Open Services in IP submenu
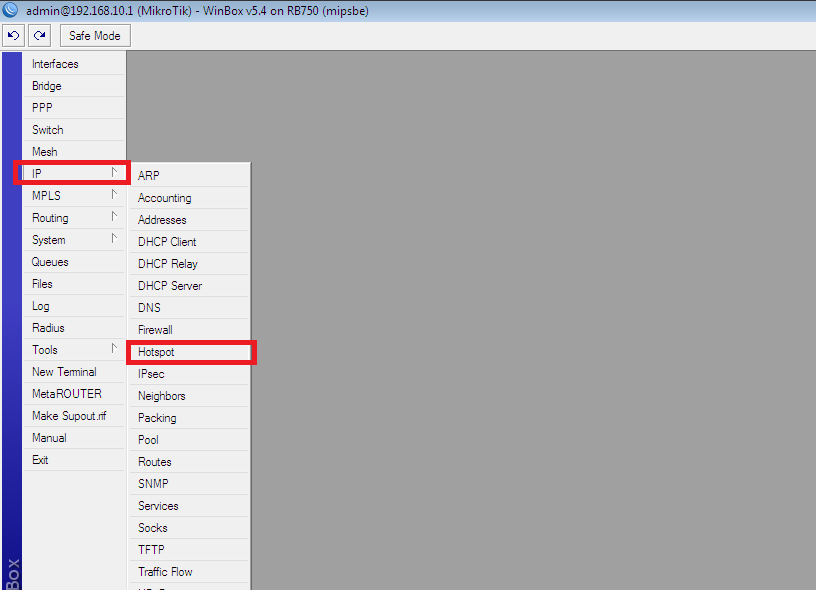The width and height of the screenshot is (816, 590). [x=189, y=506]
